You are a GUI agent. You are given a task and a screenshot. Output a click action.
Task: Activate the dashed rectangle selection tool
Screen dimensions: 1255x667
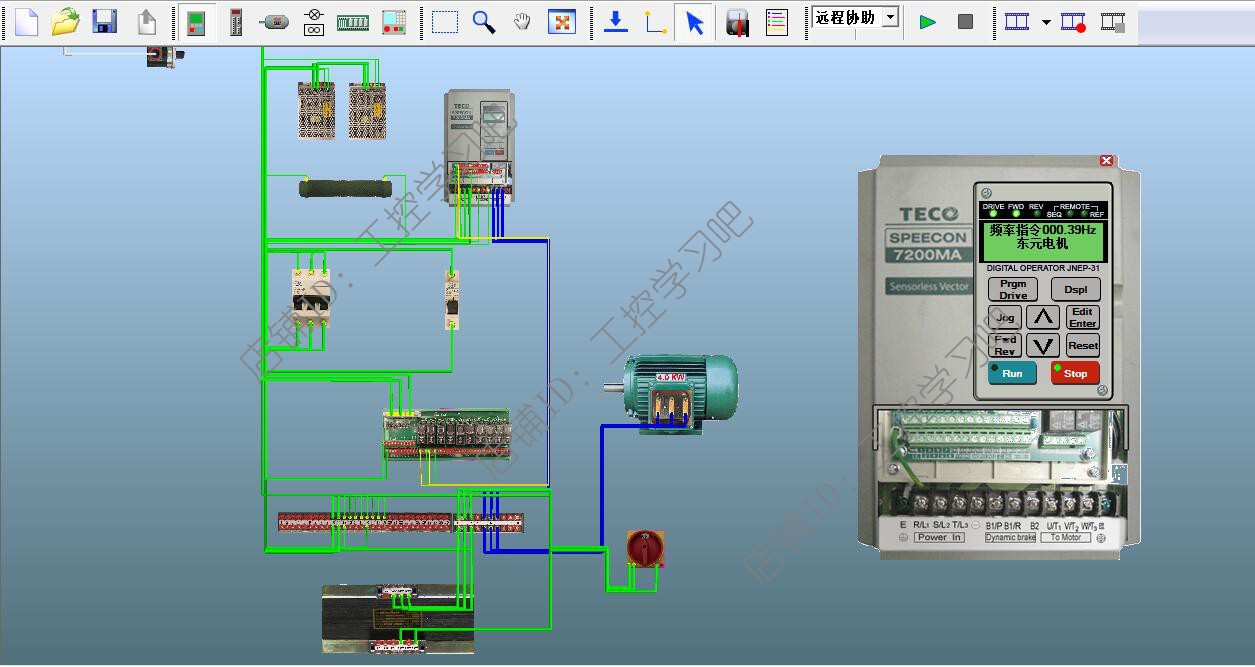tap(444, 22)
